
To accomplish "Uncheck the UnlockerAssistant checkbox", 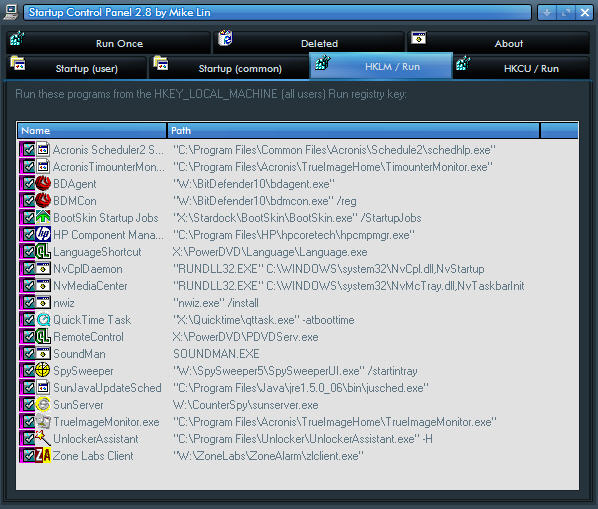I will pyautogui.click(x=28, y=438).
